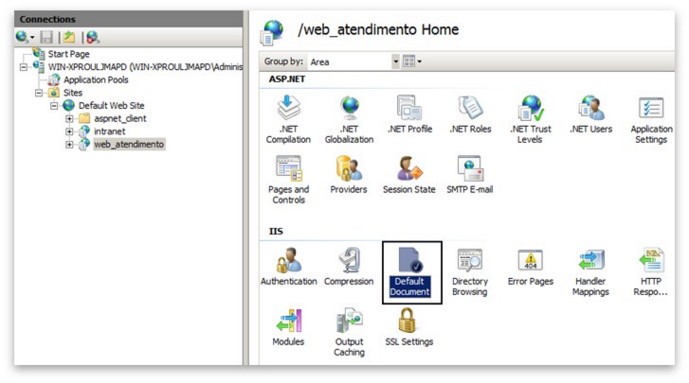Open the Authentication feature
This screenshot has width=689, height=383.
[x=289, y=266]
